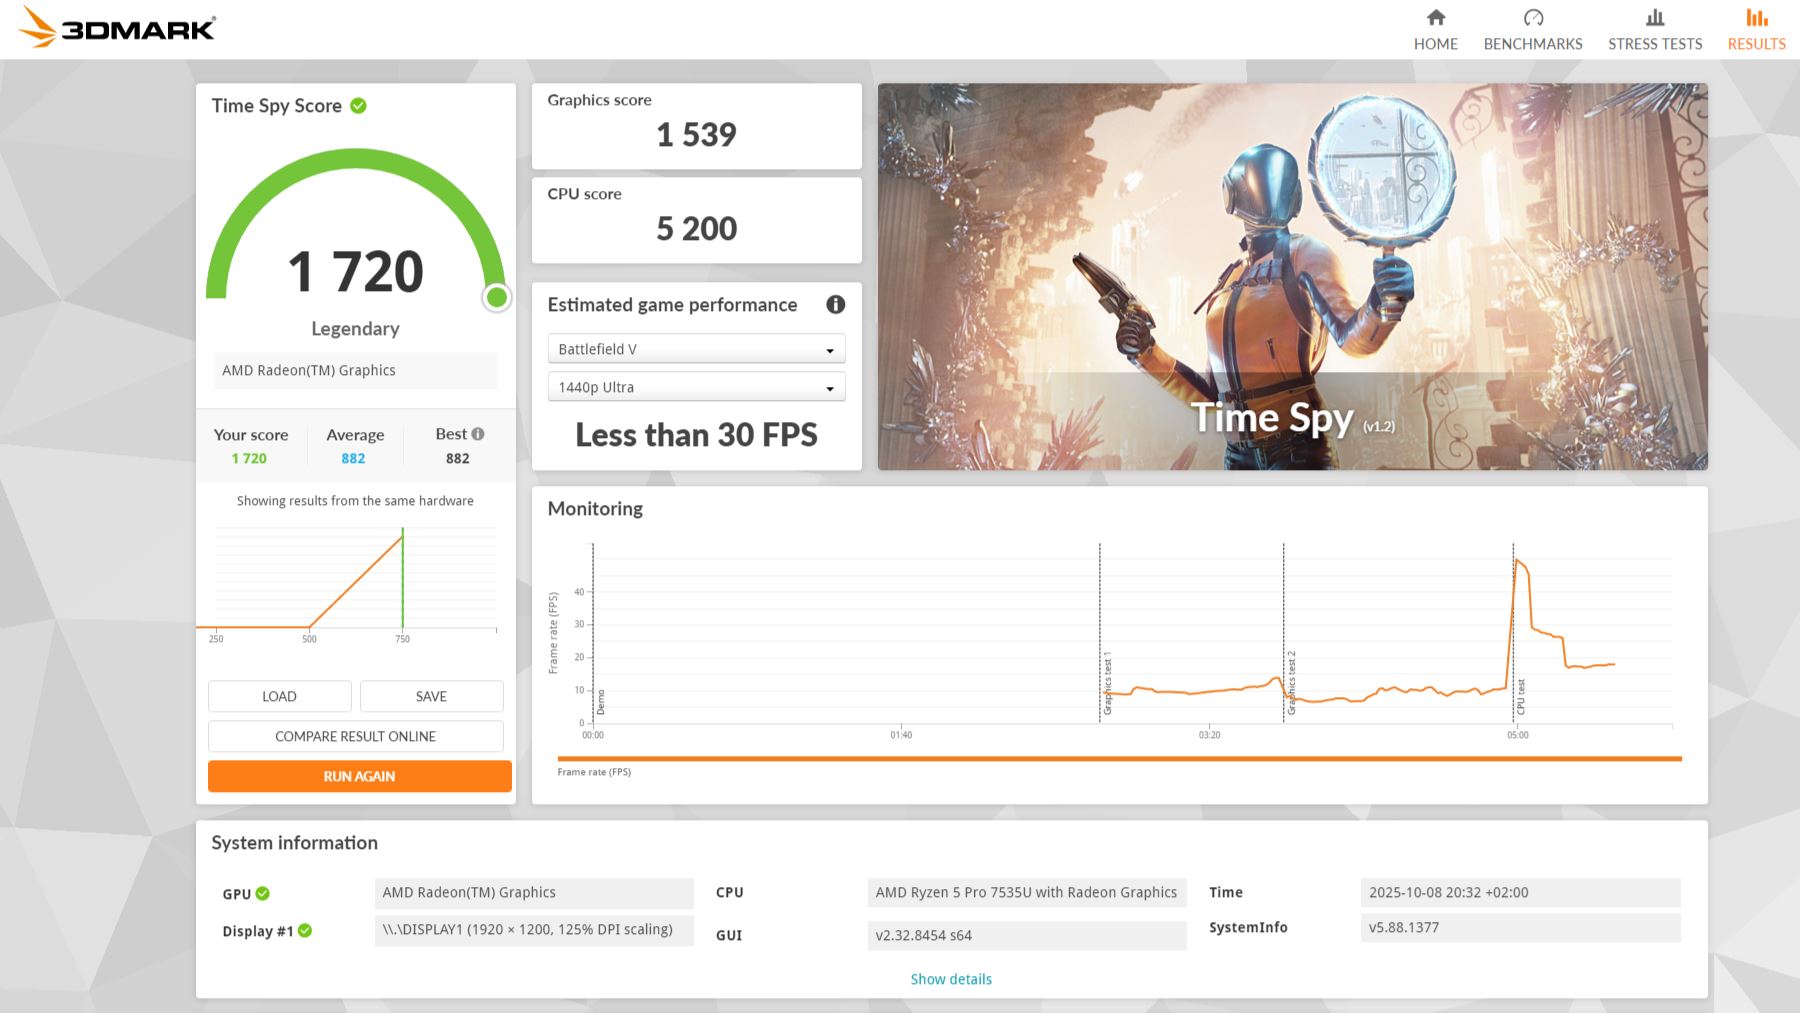Click the CPU test marker in monitoring graph
Viewport: 1800px width, 1013px height.
(x=1519, y=696)
